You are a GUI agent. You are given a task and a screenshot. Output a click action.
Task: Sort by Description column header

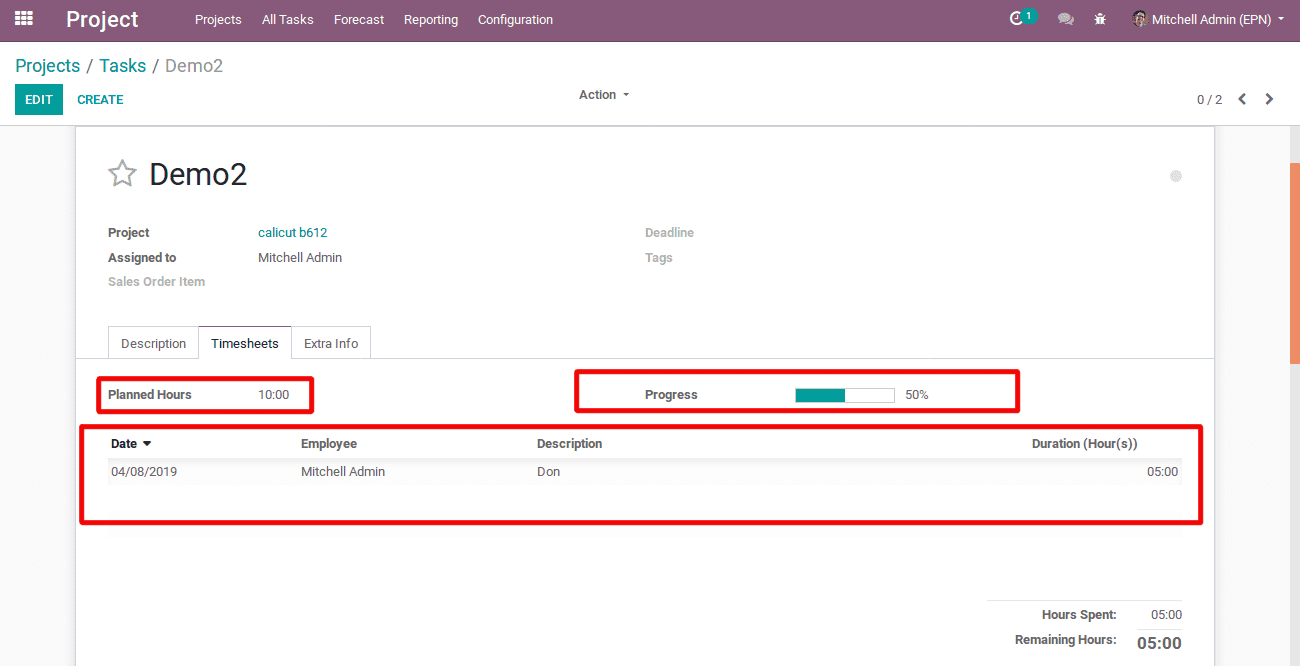click(x=569, y=444)
